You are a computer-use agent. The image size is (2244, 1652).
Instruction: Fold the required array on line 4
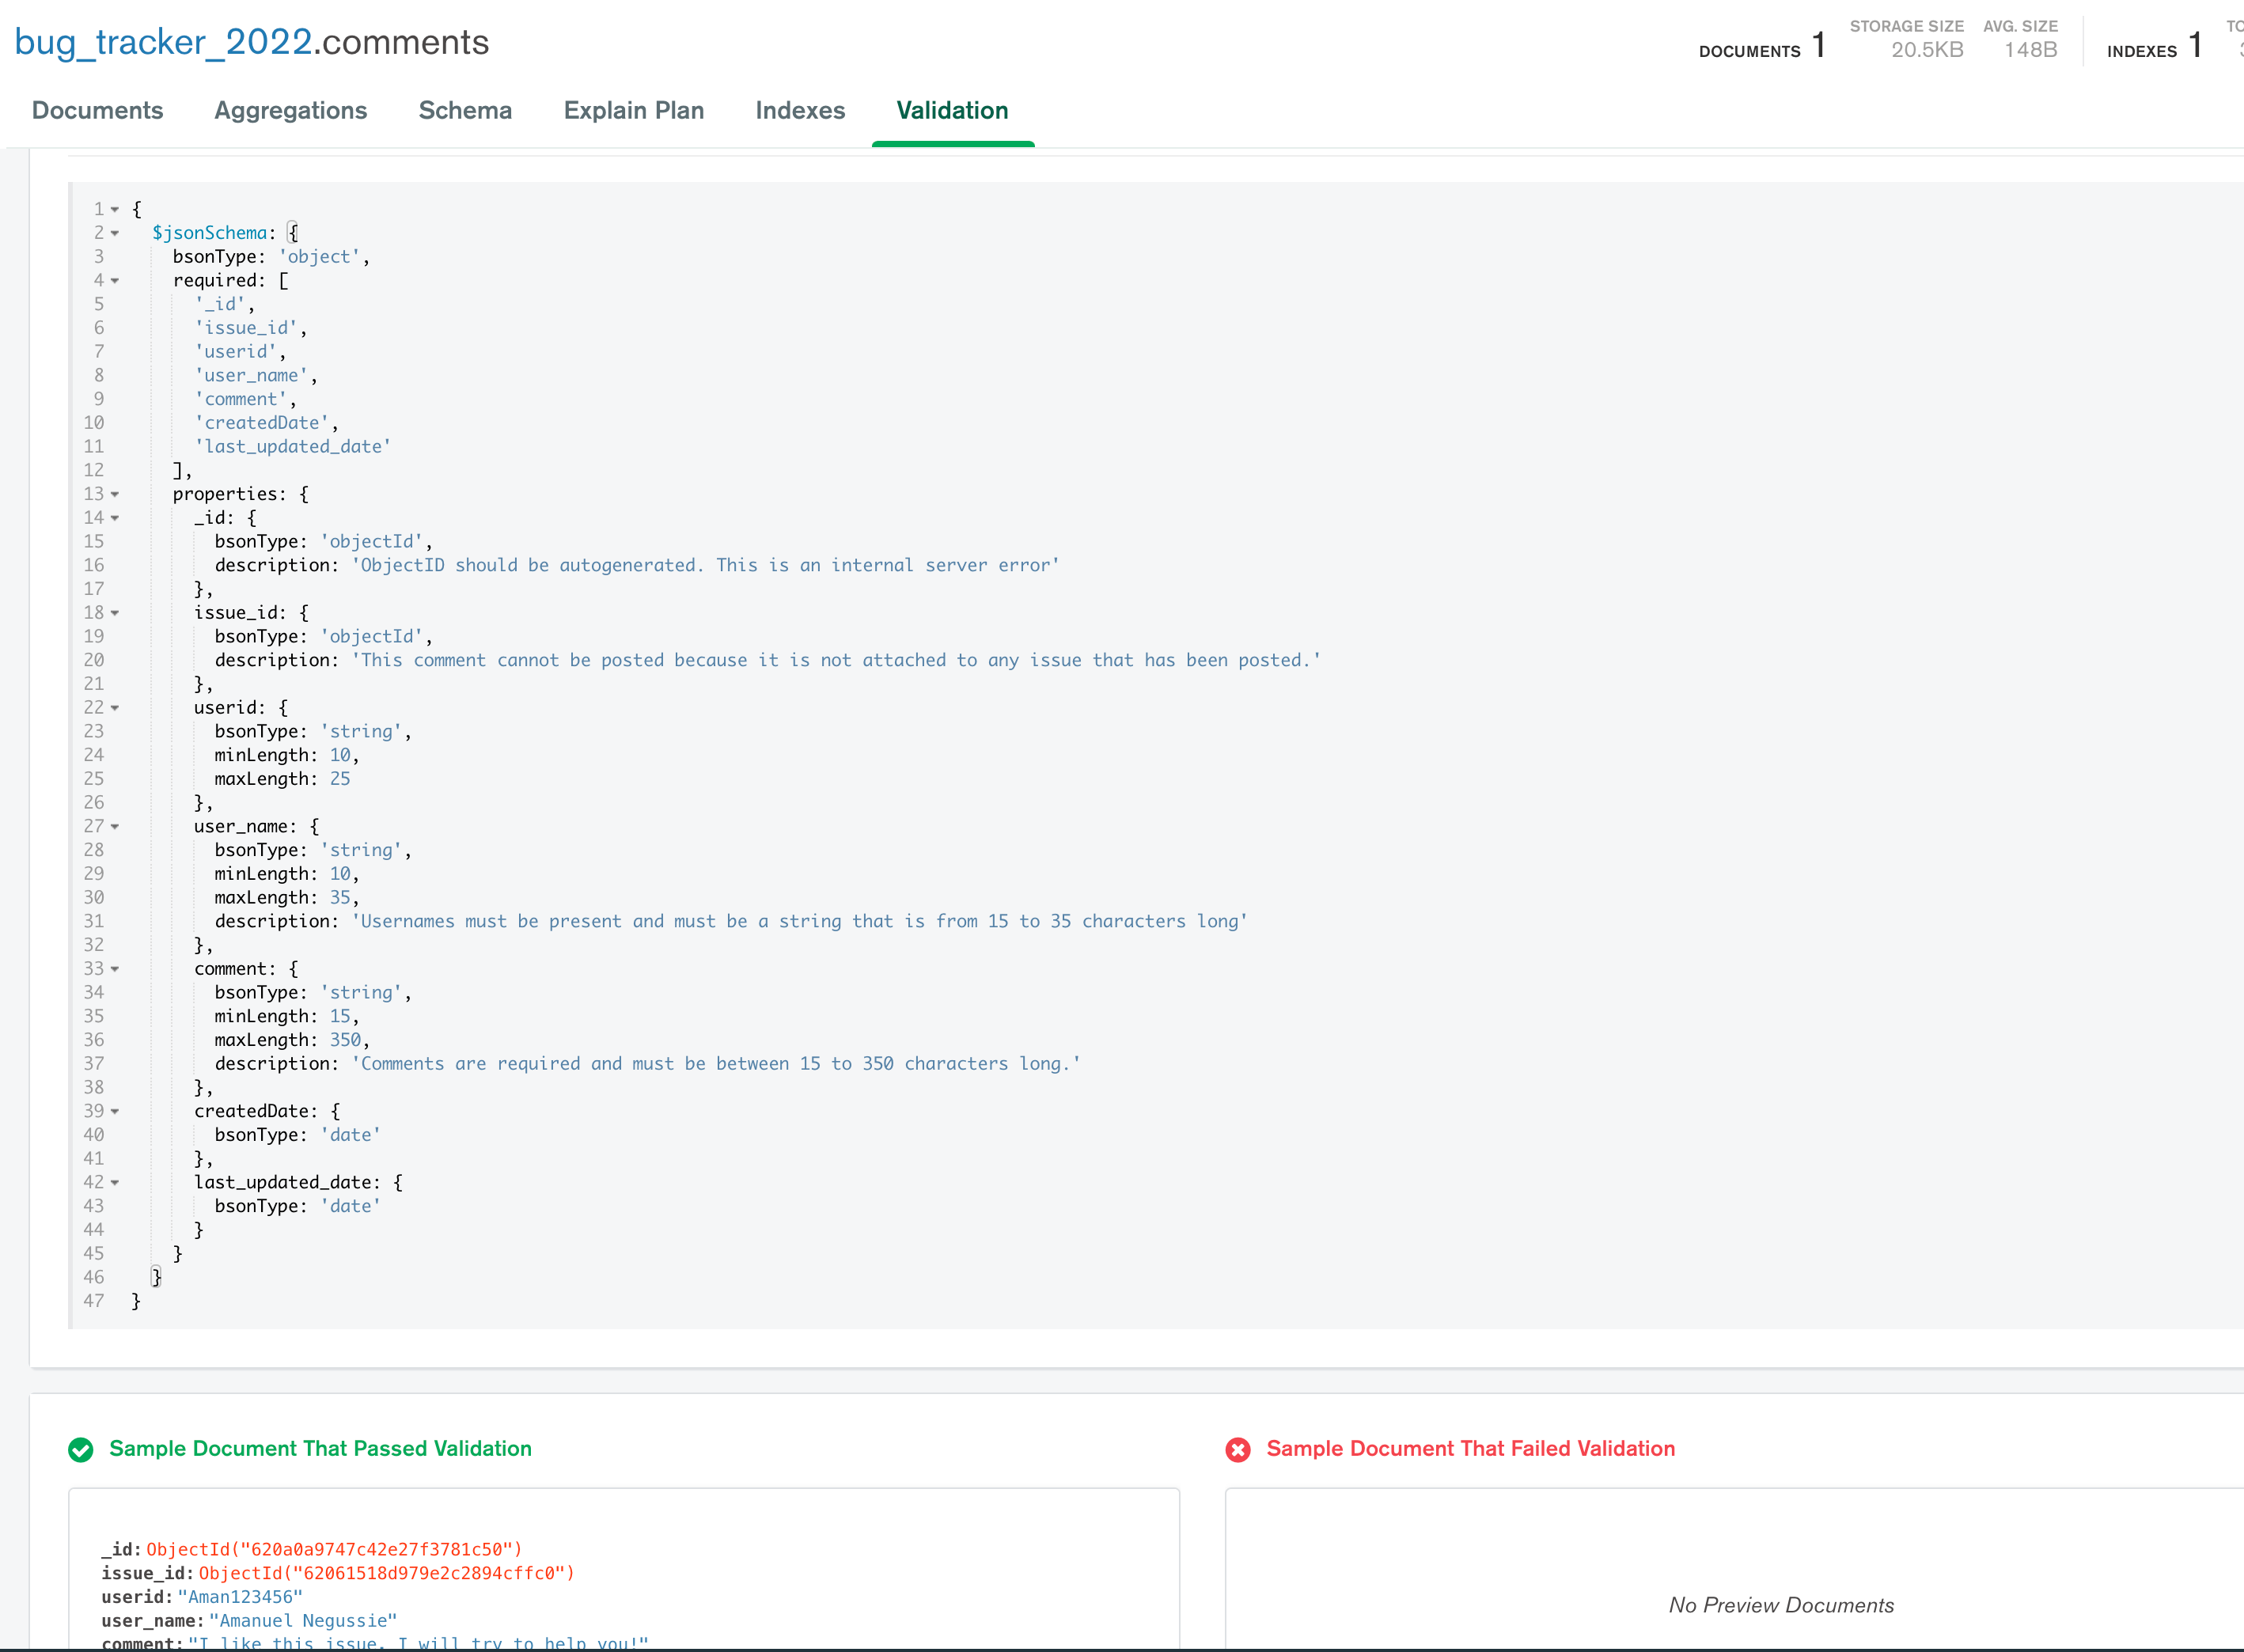tap(115, 281)
